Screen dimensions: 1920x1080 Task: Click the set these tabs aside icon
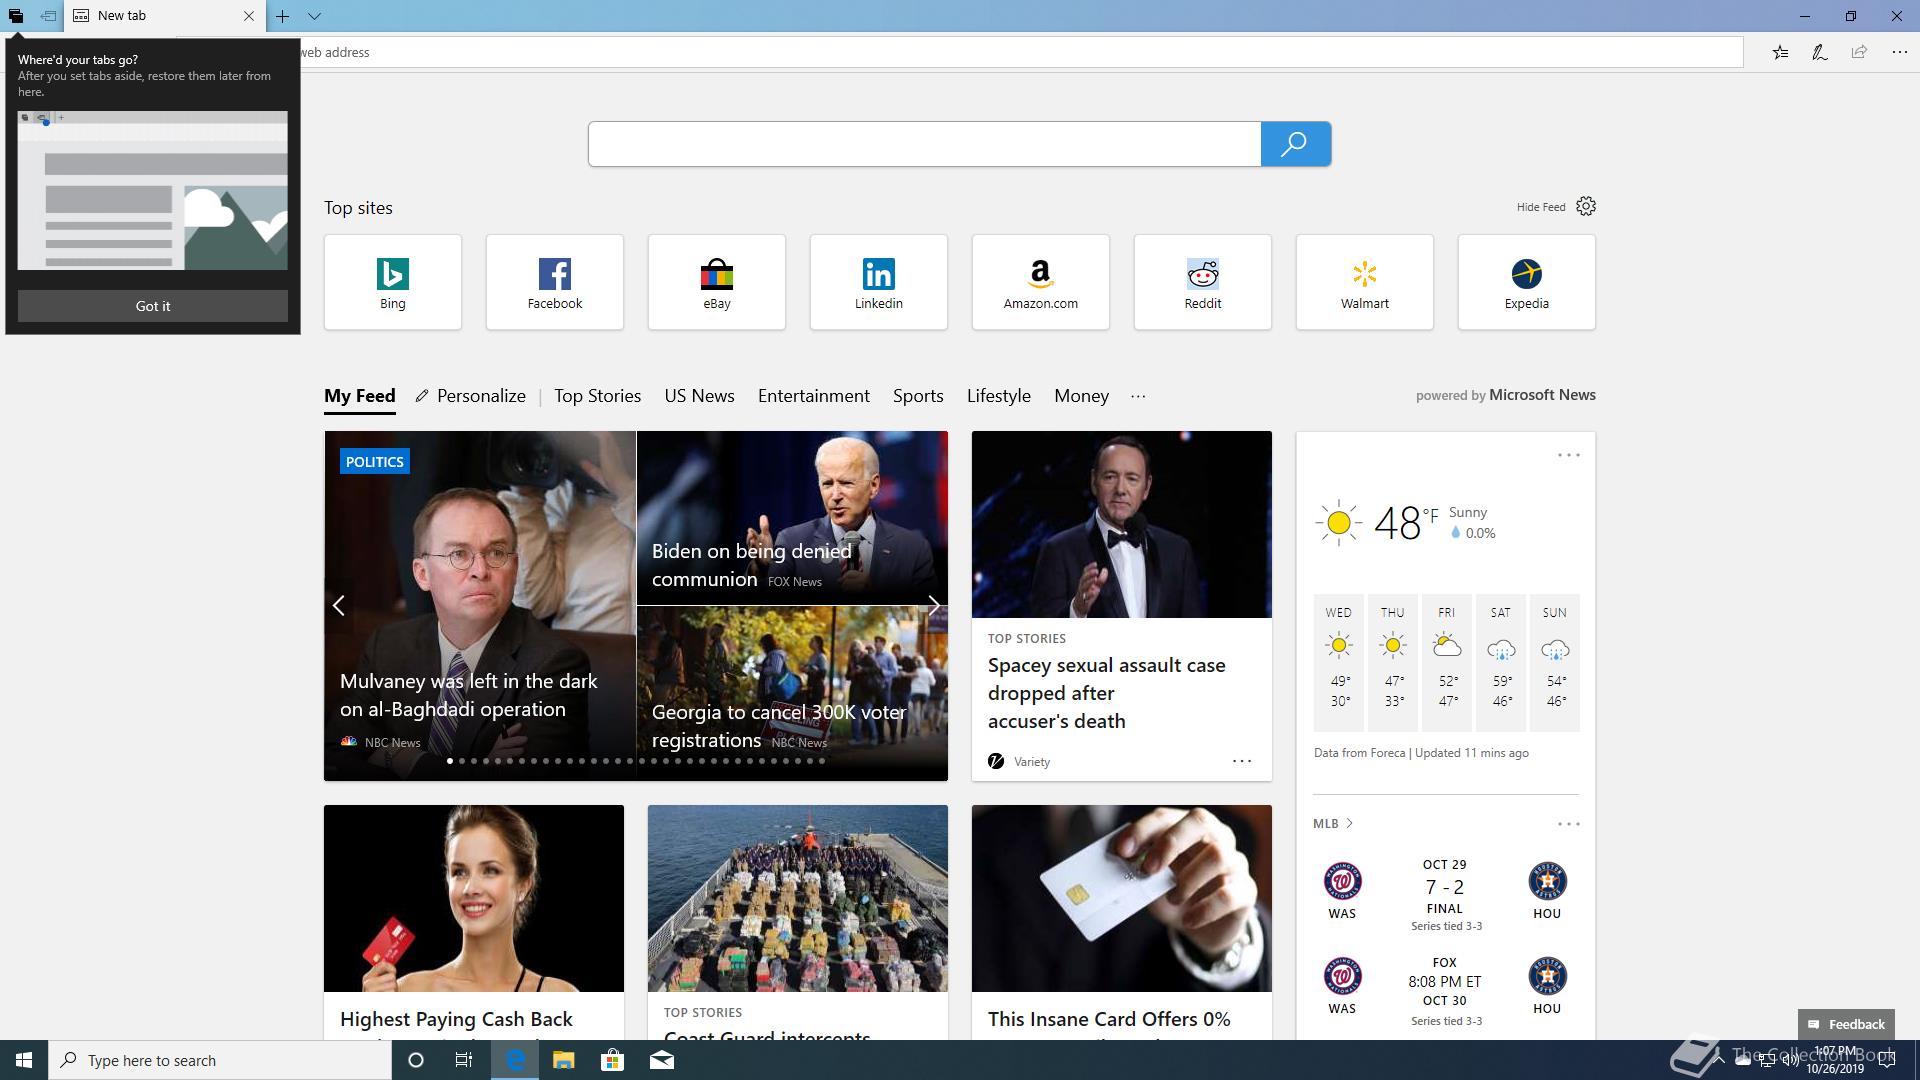click(x=47, y=16)
